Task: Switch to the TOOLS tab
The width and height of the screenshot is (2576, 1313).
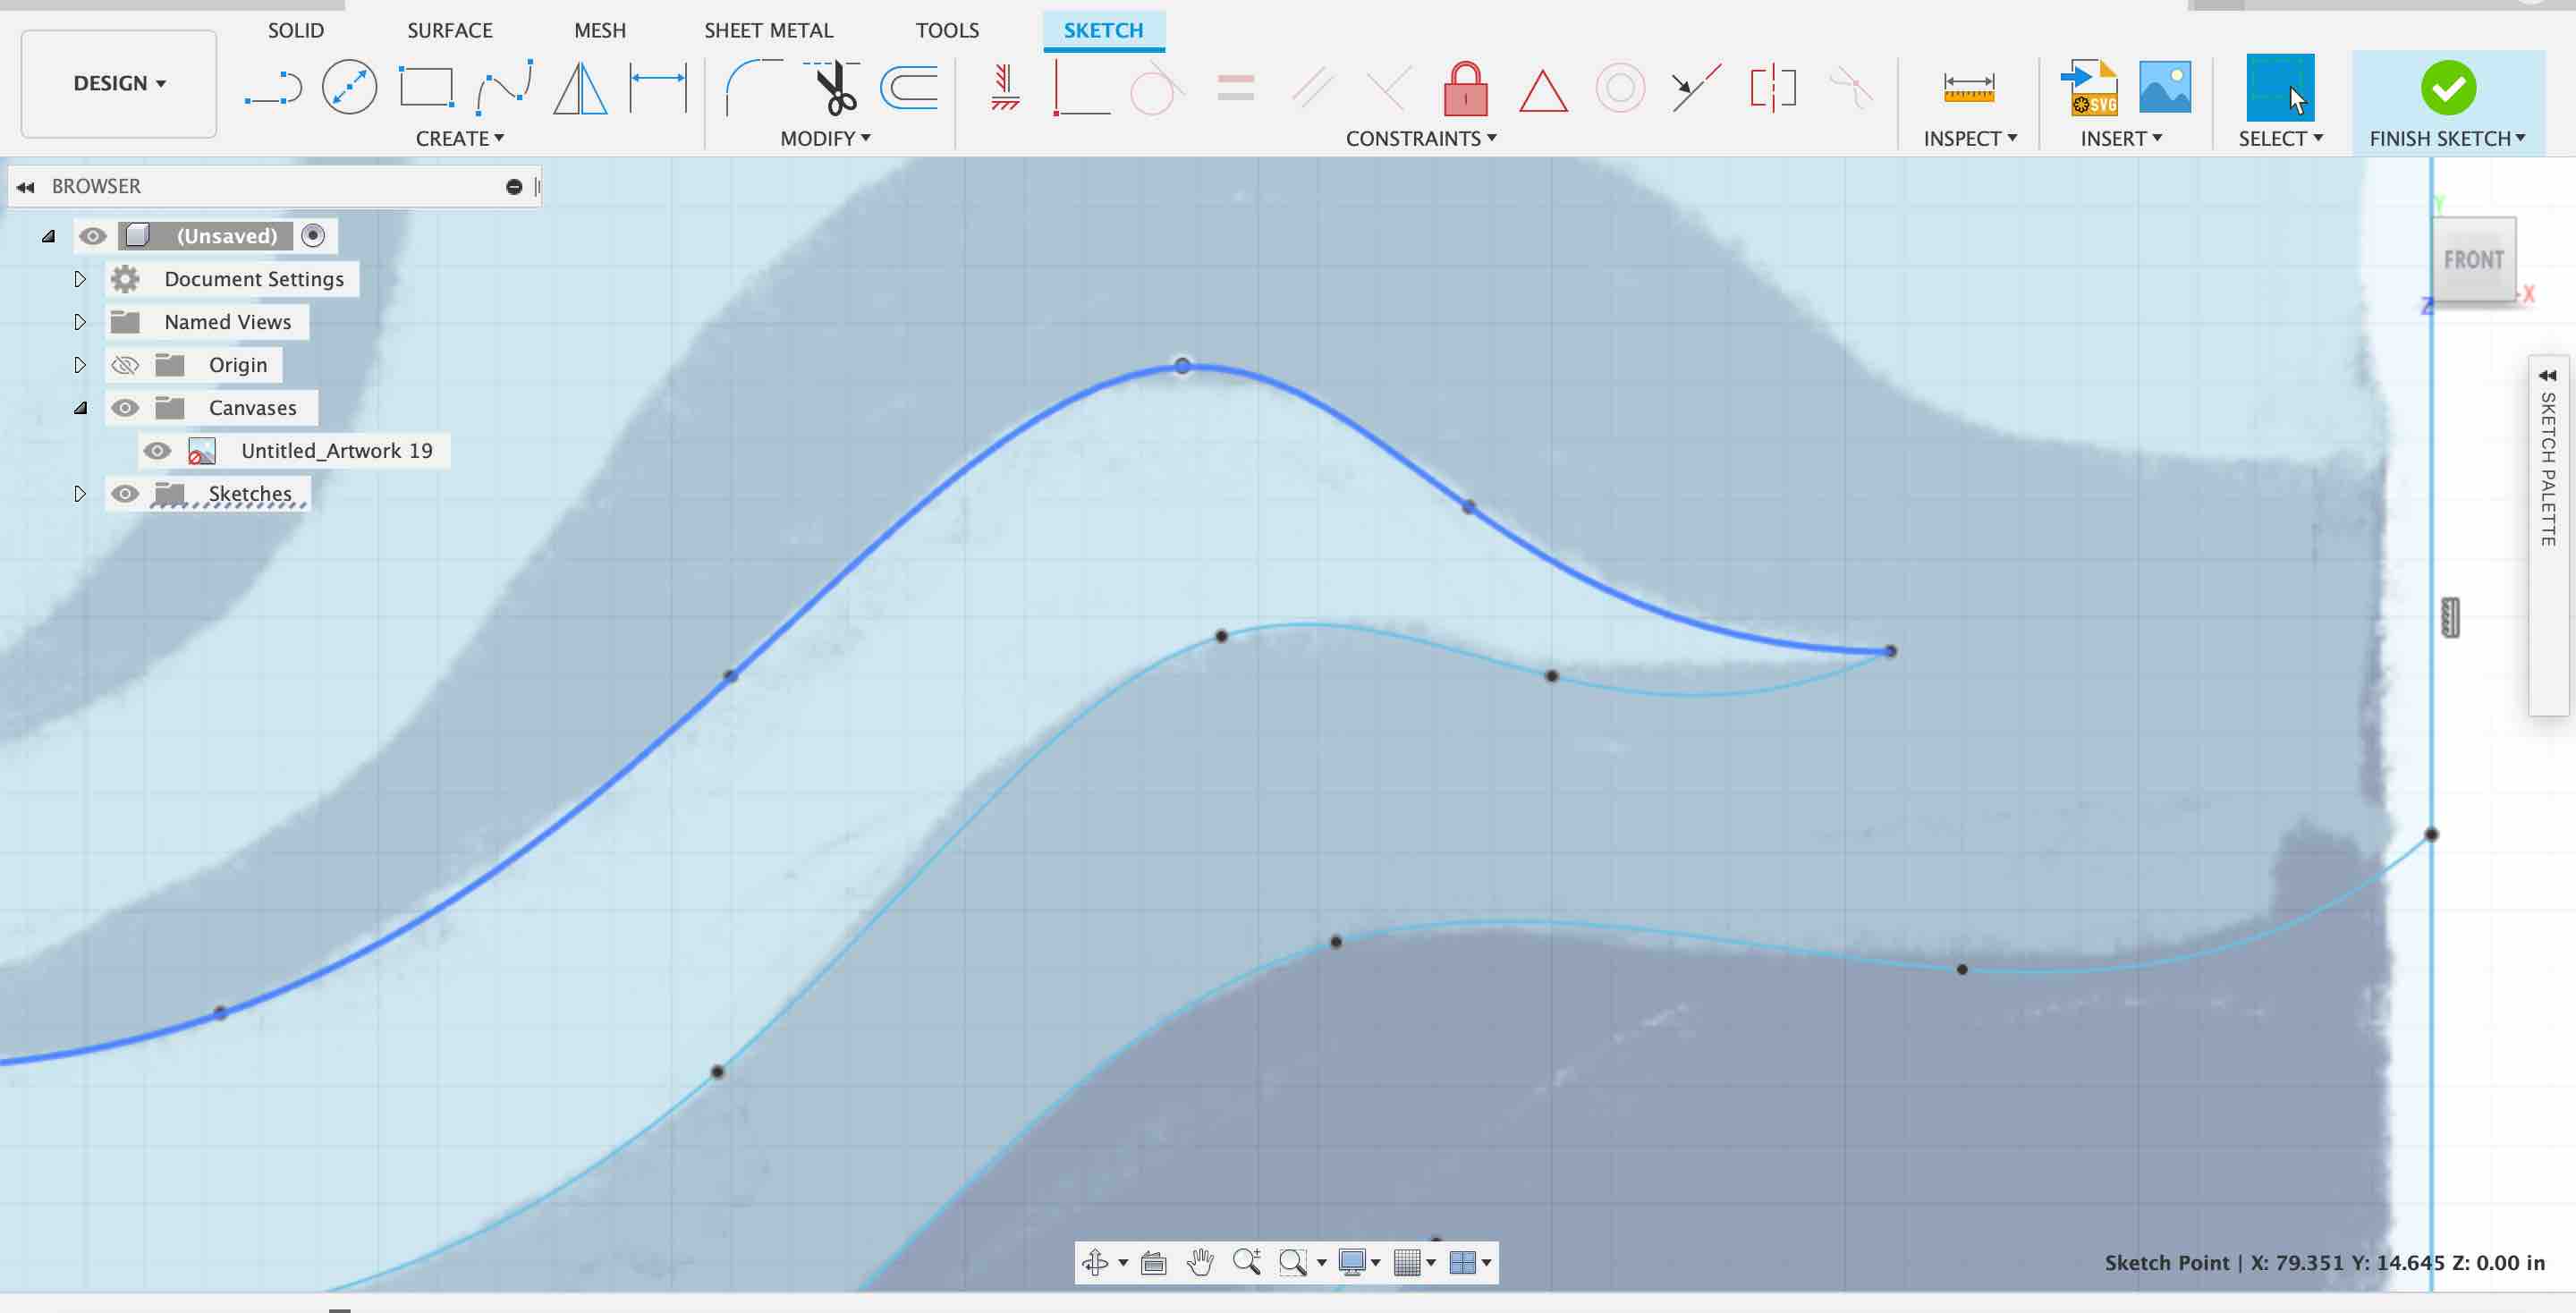Action: coord(948,30)
